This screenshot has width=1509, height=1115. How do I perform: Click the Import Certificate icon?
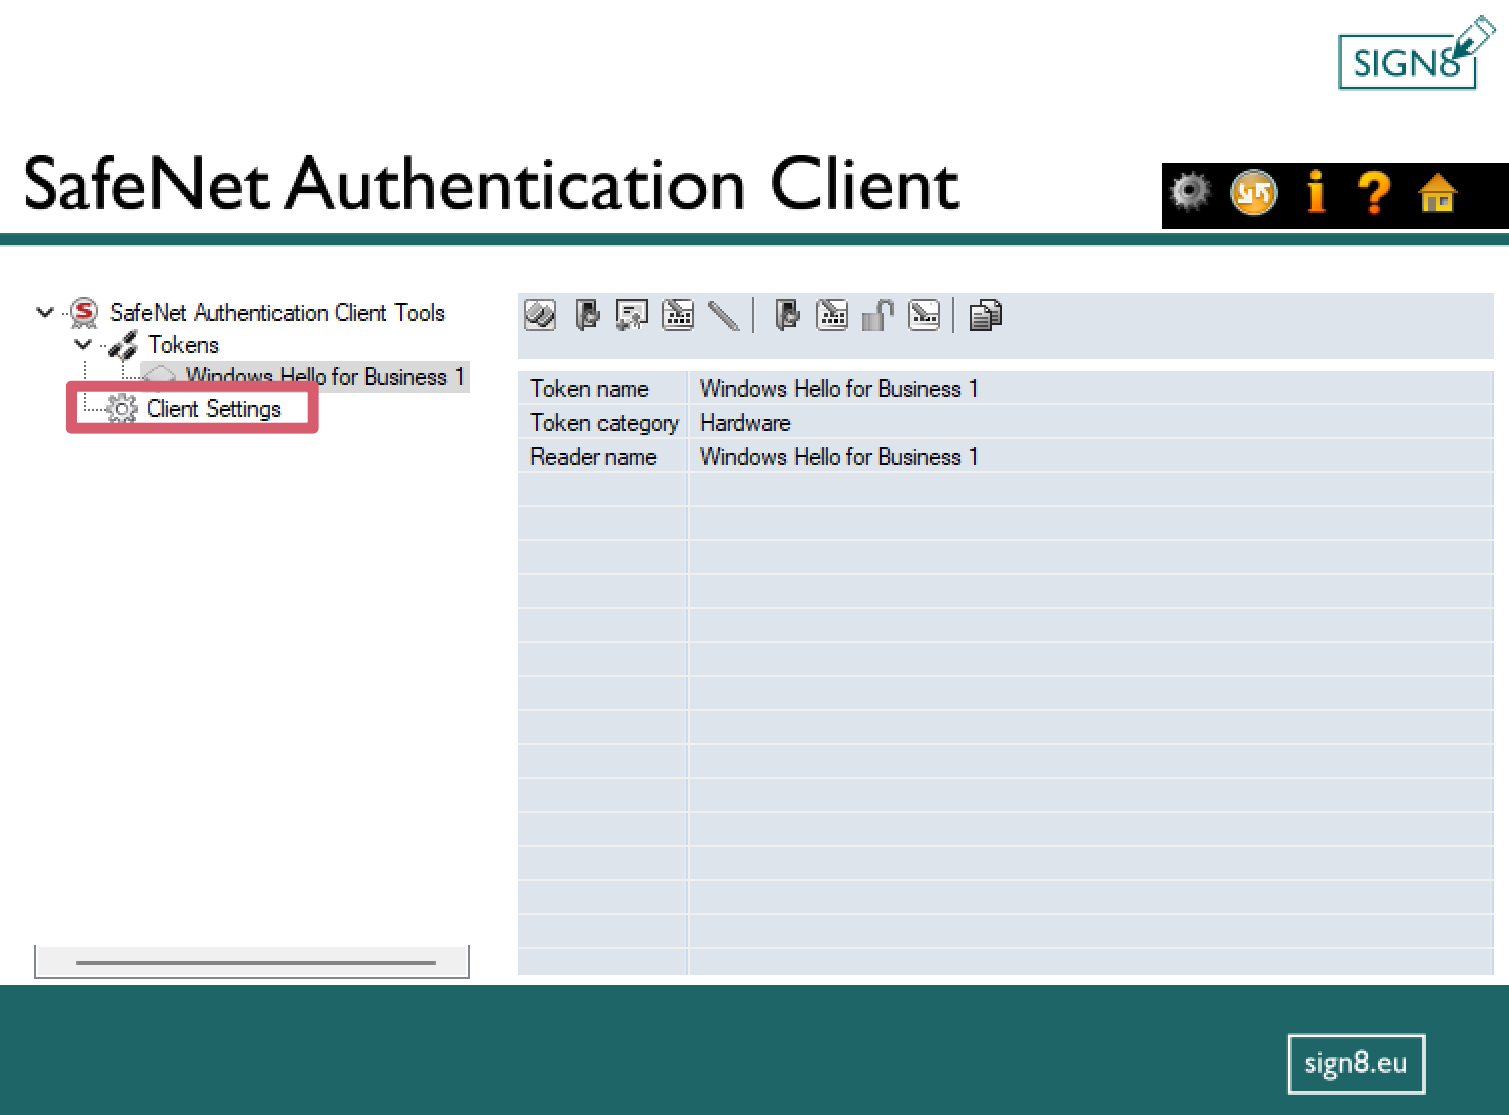(x=632, y=315)
